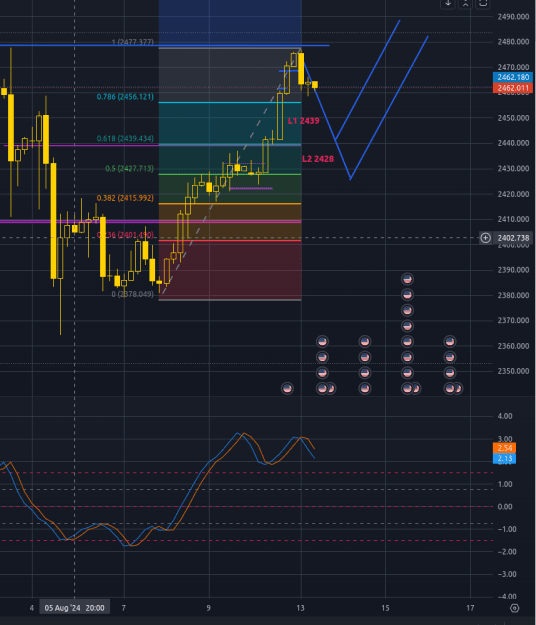Click −3.00 on the indicator scale

[505, 574]
